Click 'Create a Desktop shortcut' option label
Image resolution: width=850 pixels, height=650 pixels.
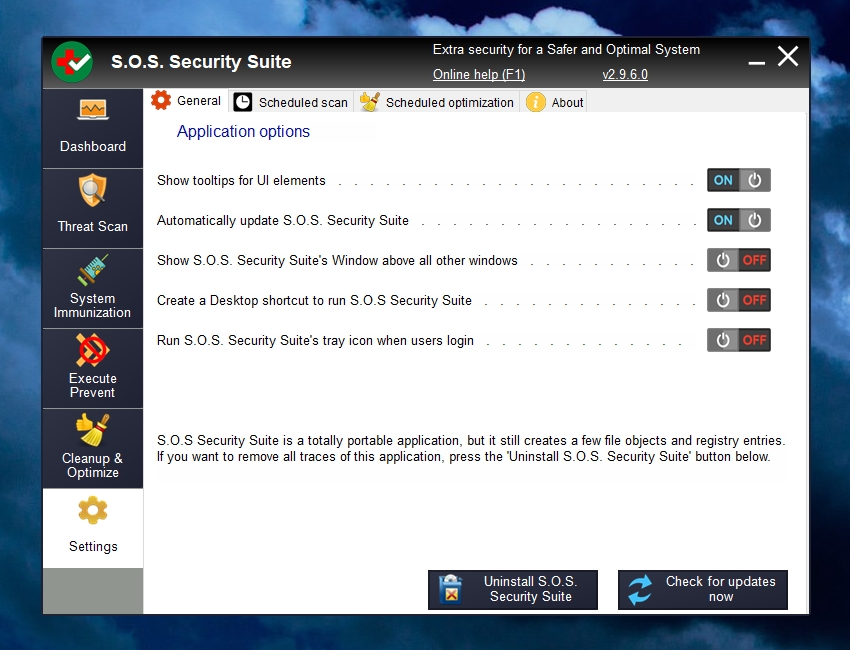[314, 300]
